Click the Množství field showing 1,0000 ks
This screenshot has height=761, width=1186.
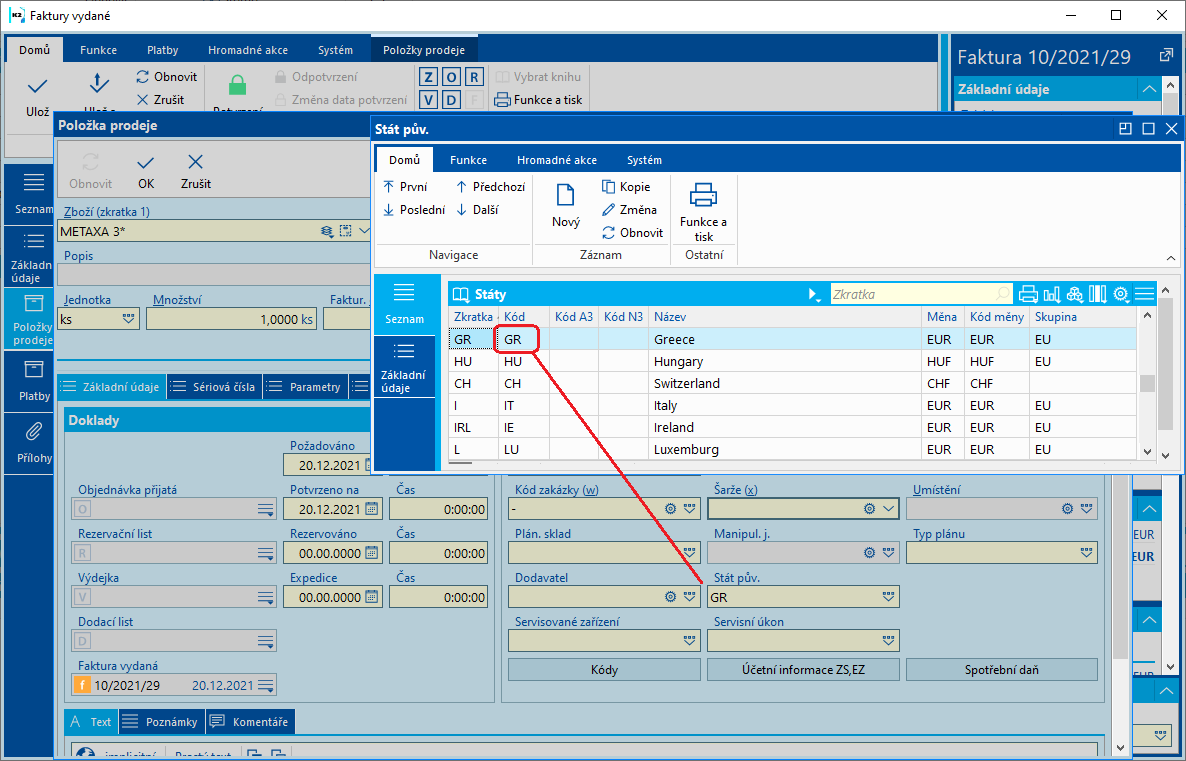(231, 319)
